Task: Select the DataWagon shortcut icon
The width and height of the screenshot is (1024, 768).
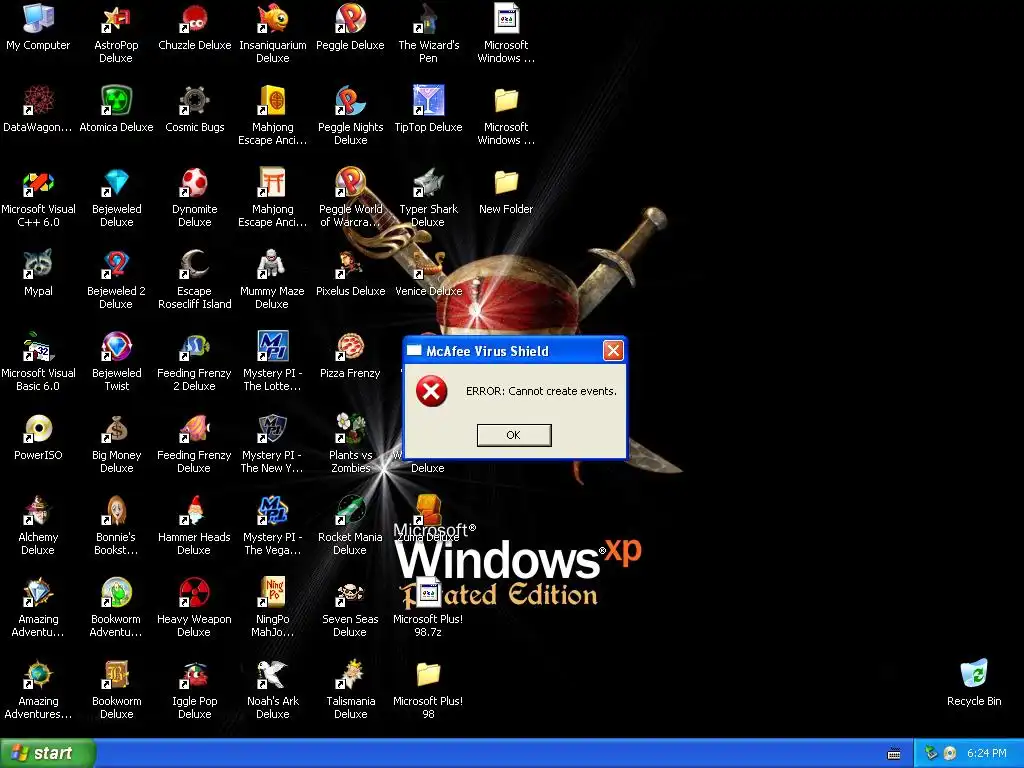Action: point(38,101)
